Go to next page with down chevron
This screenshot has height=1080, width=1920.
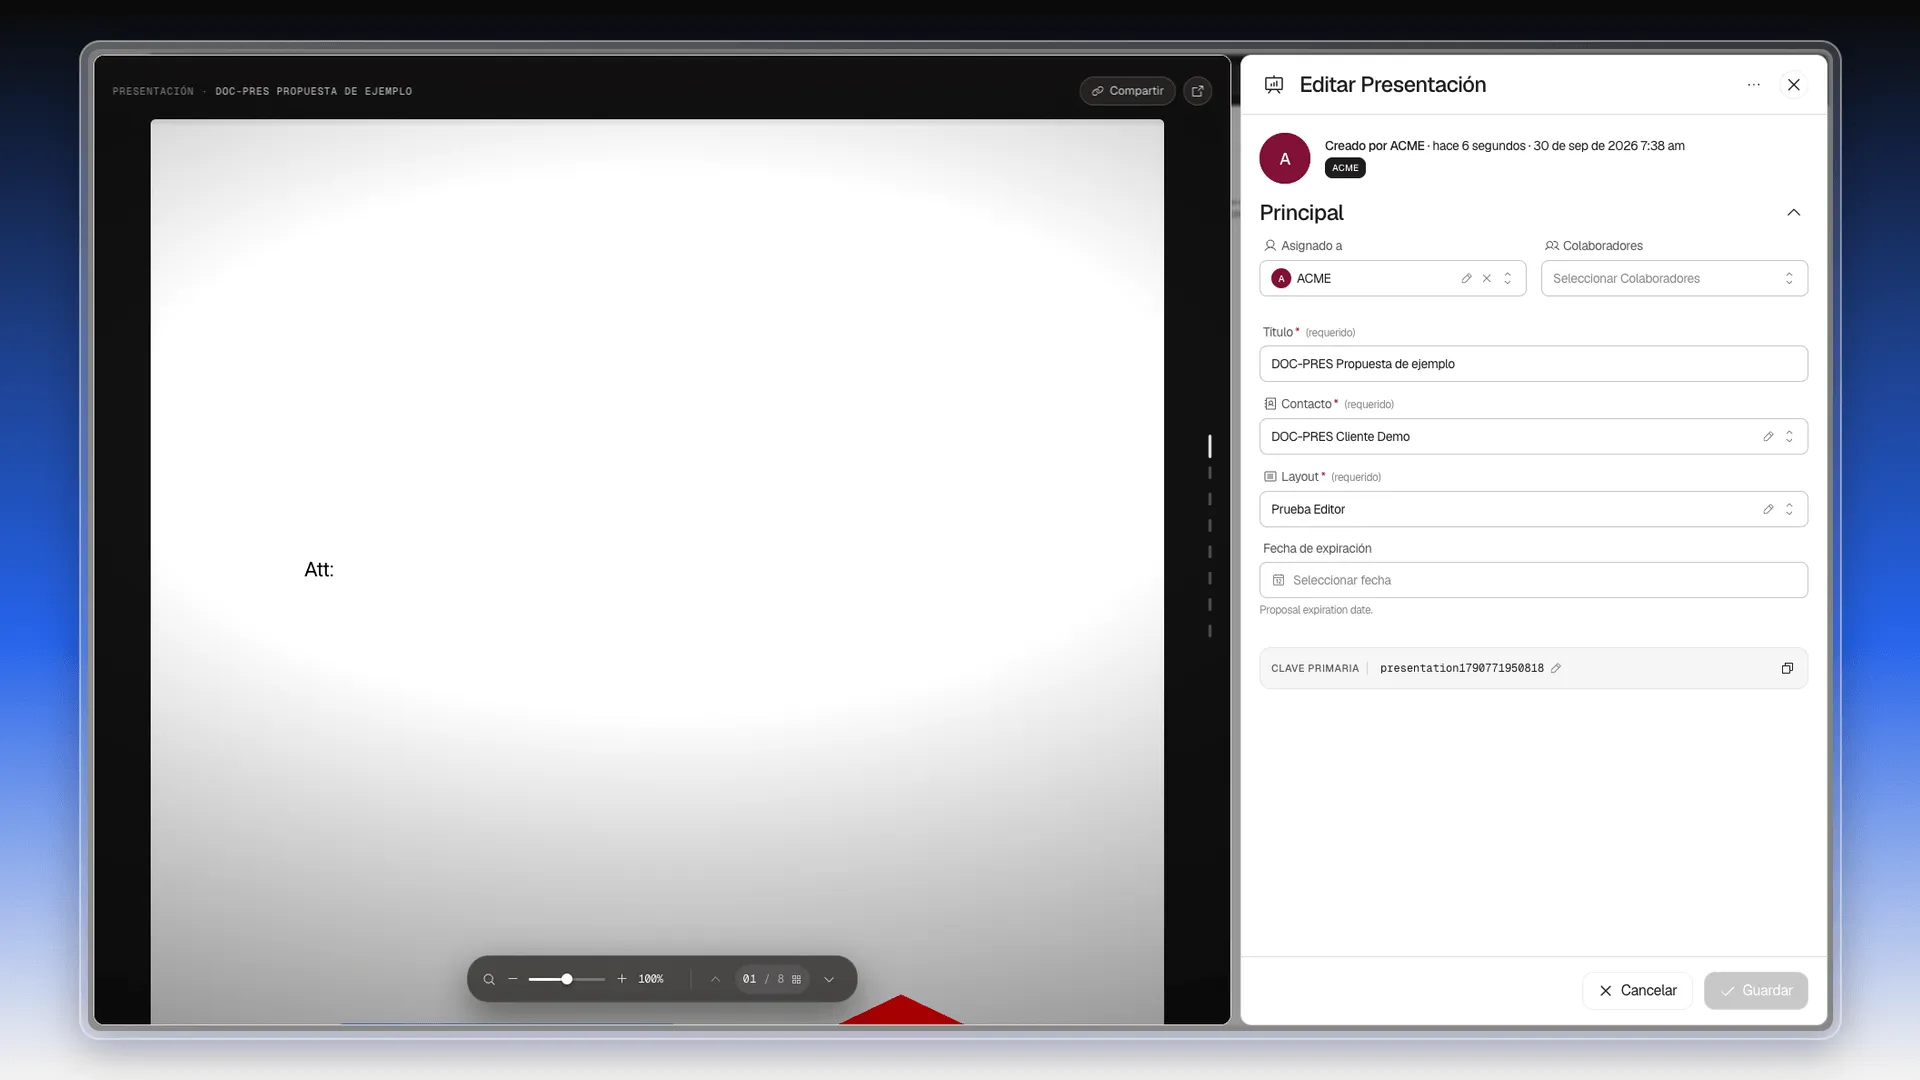click(x=829, y=979)
